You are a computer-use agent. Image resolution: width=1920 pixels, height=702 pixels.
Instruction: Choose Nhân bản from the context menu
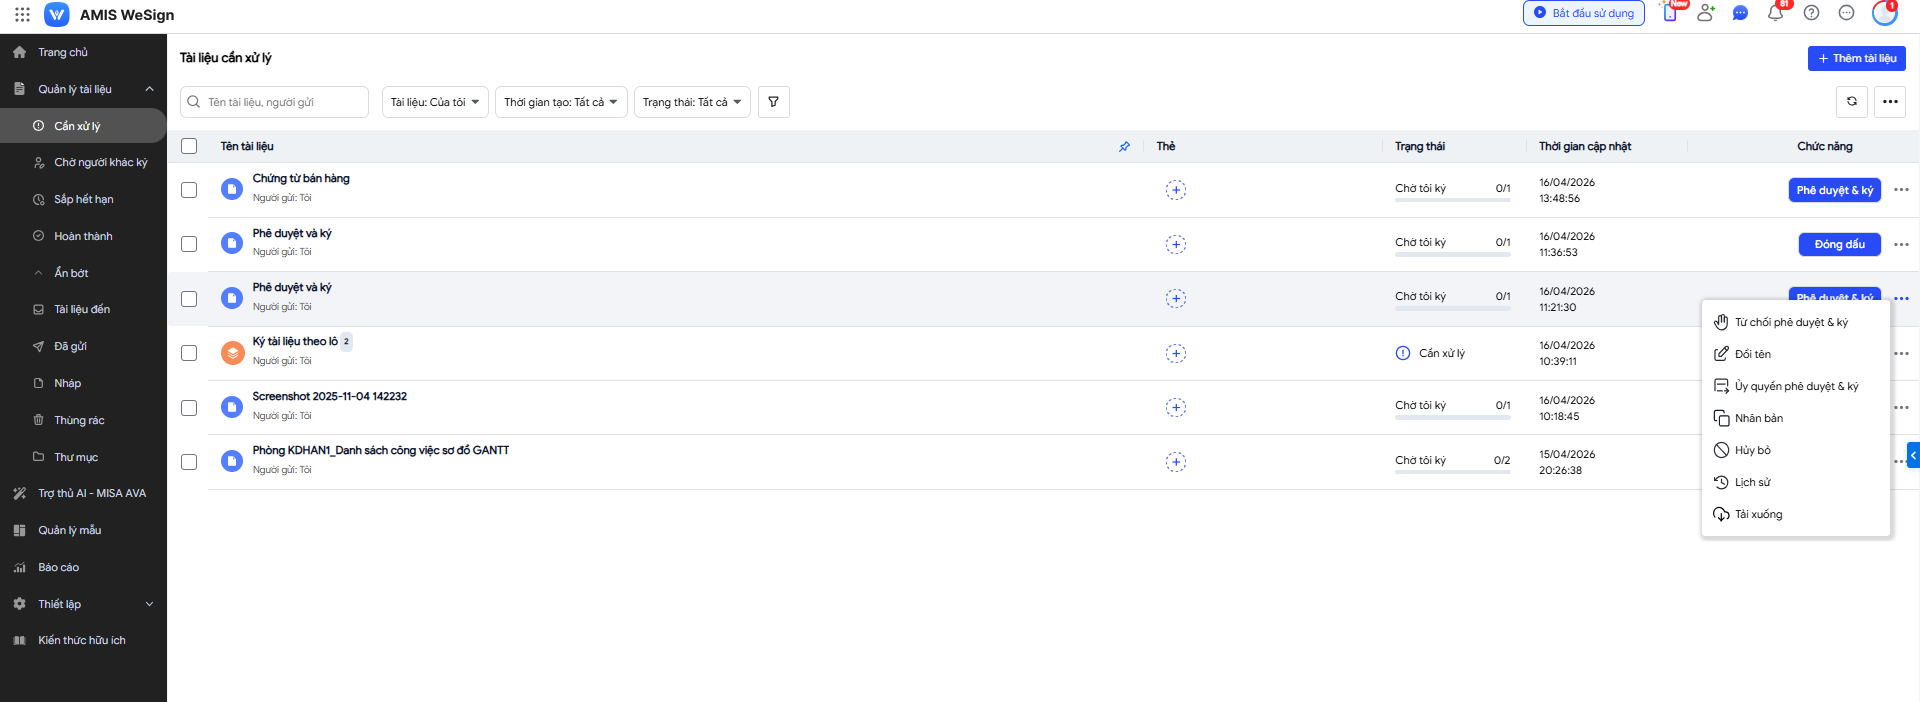coord(1758,418)
